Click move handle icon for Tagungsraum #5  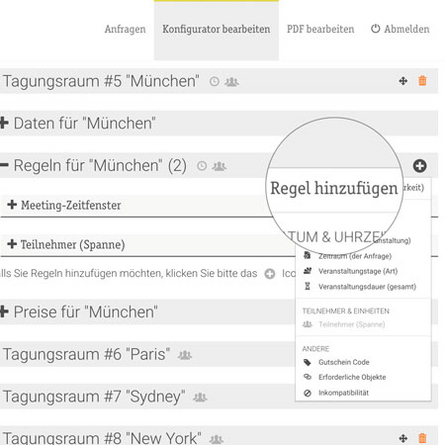[x=403, y=81]
